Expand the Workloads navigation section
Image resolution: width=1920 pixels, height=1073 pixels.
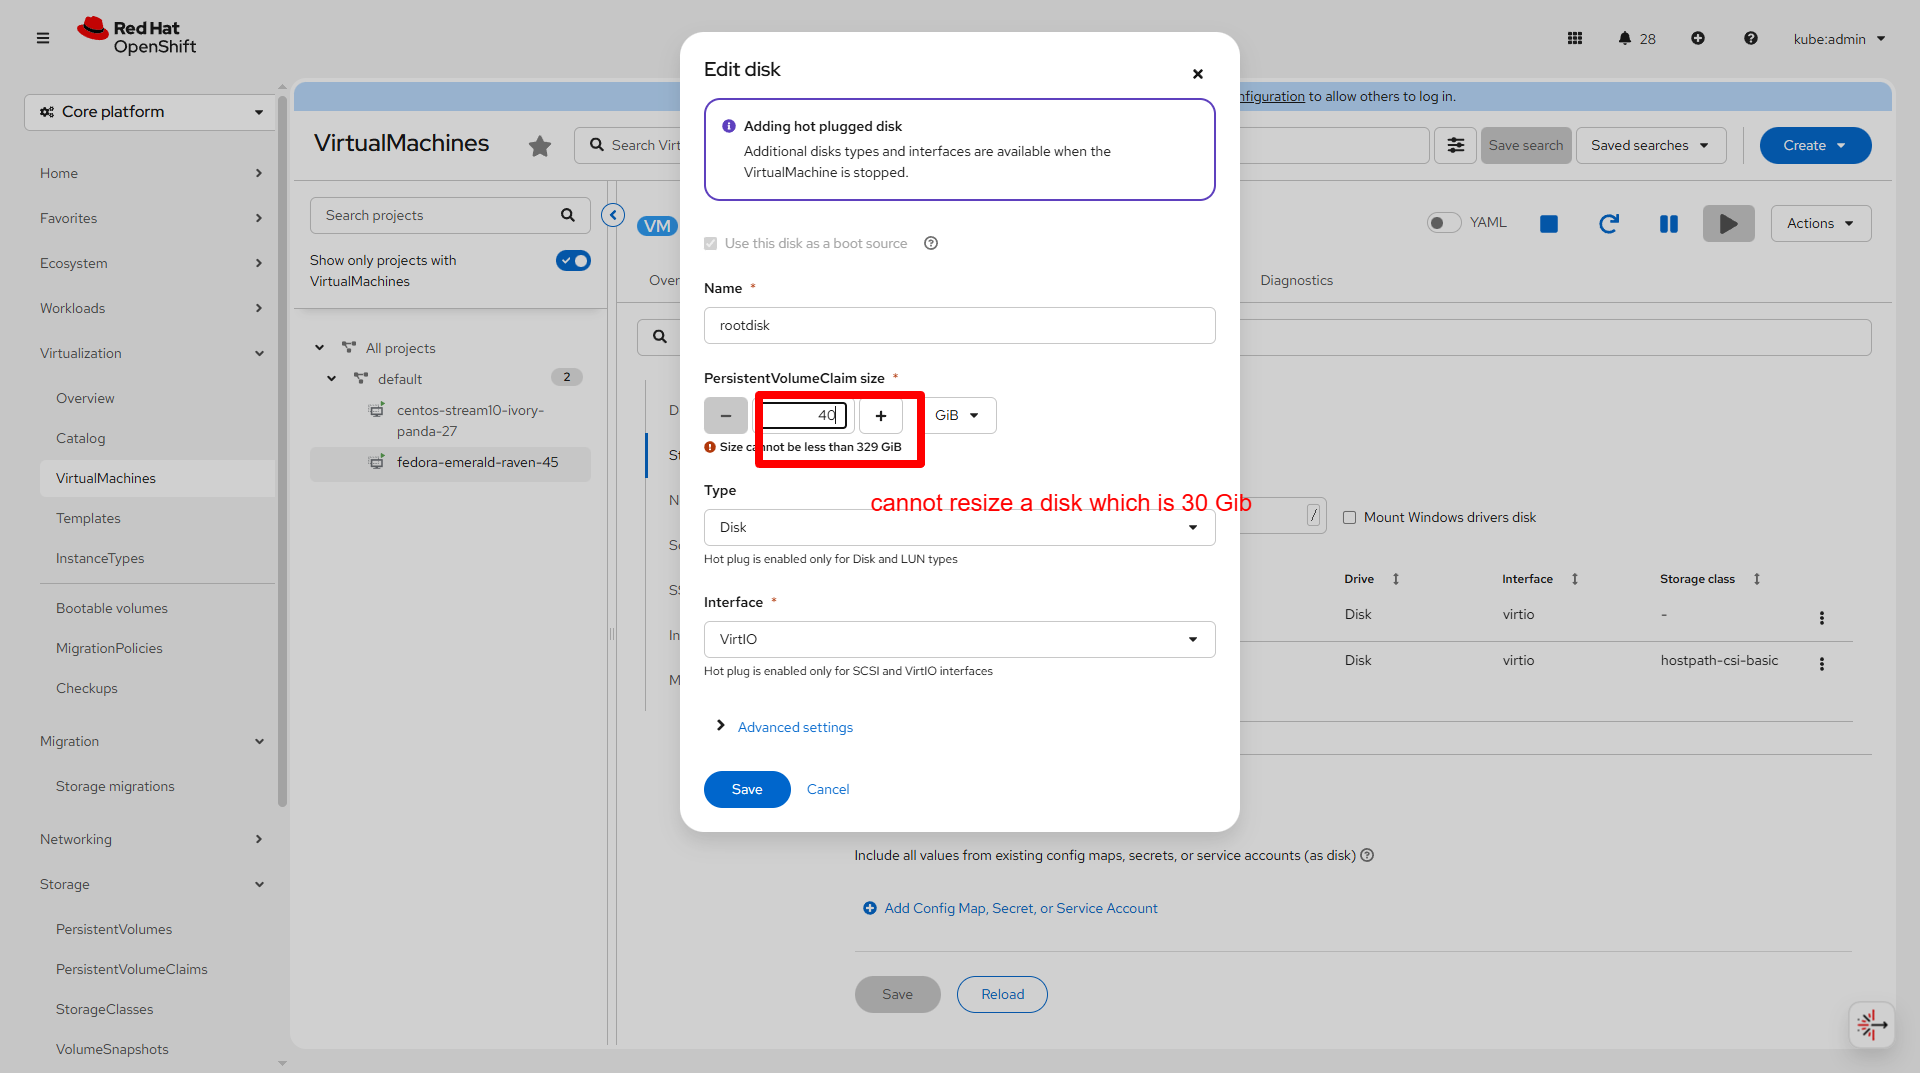[152, 308]
